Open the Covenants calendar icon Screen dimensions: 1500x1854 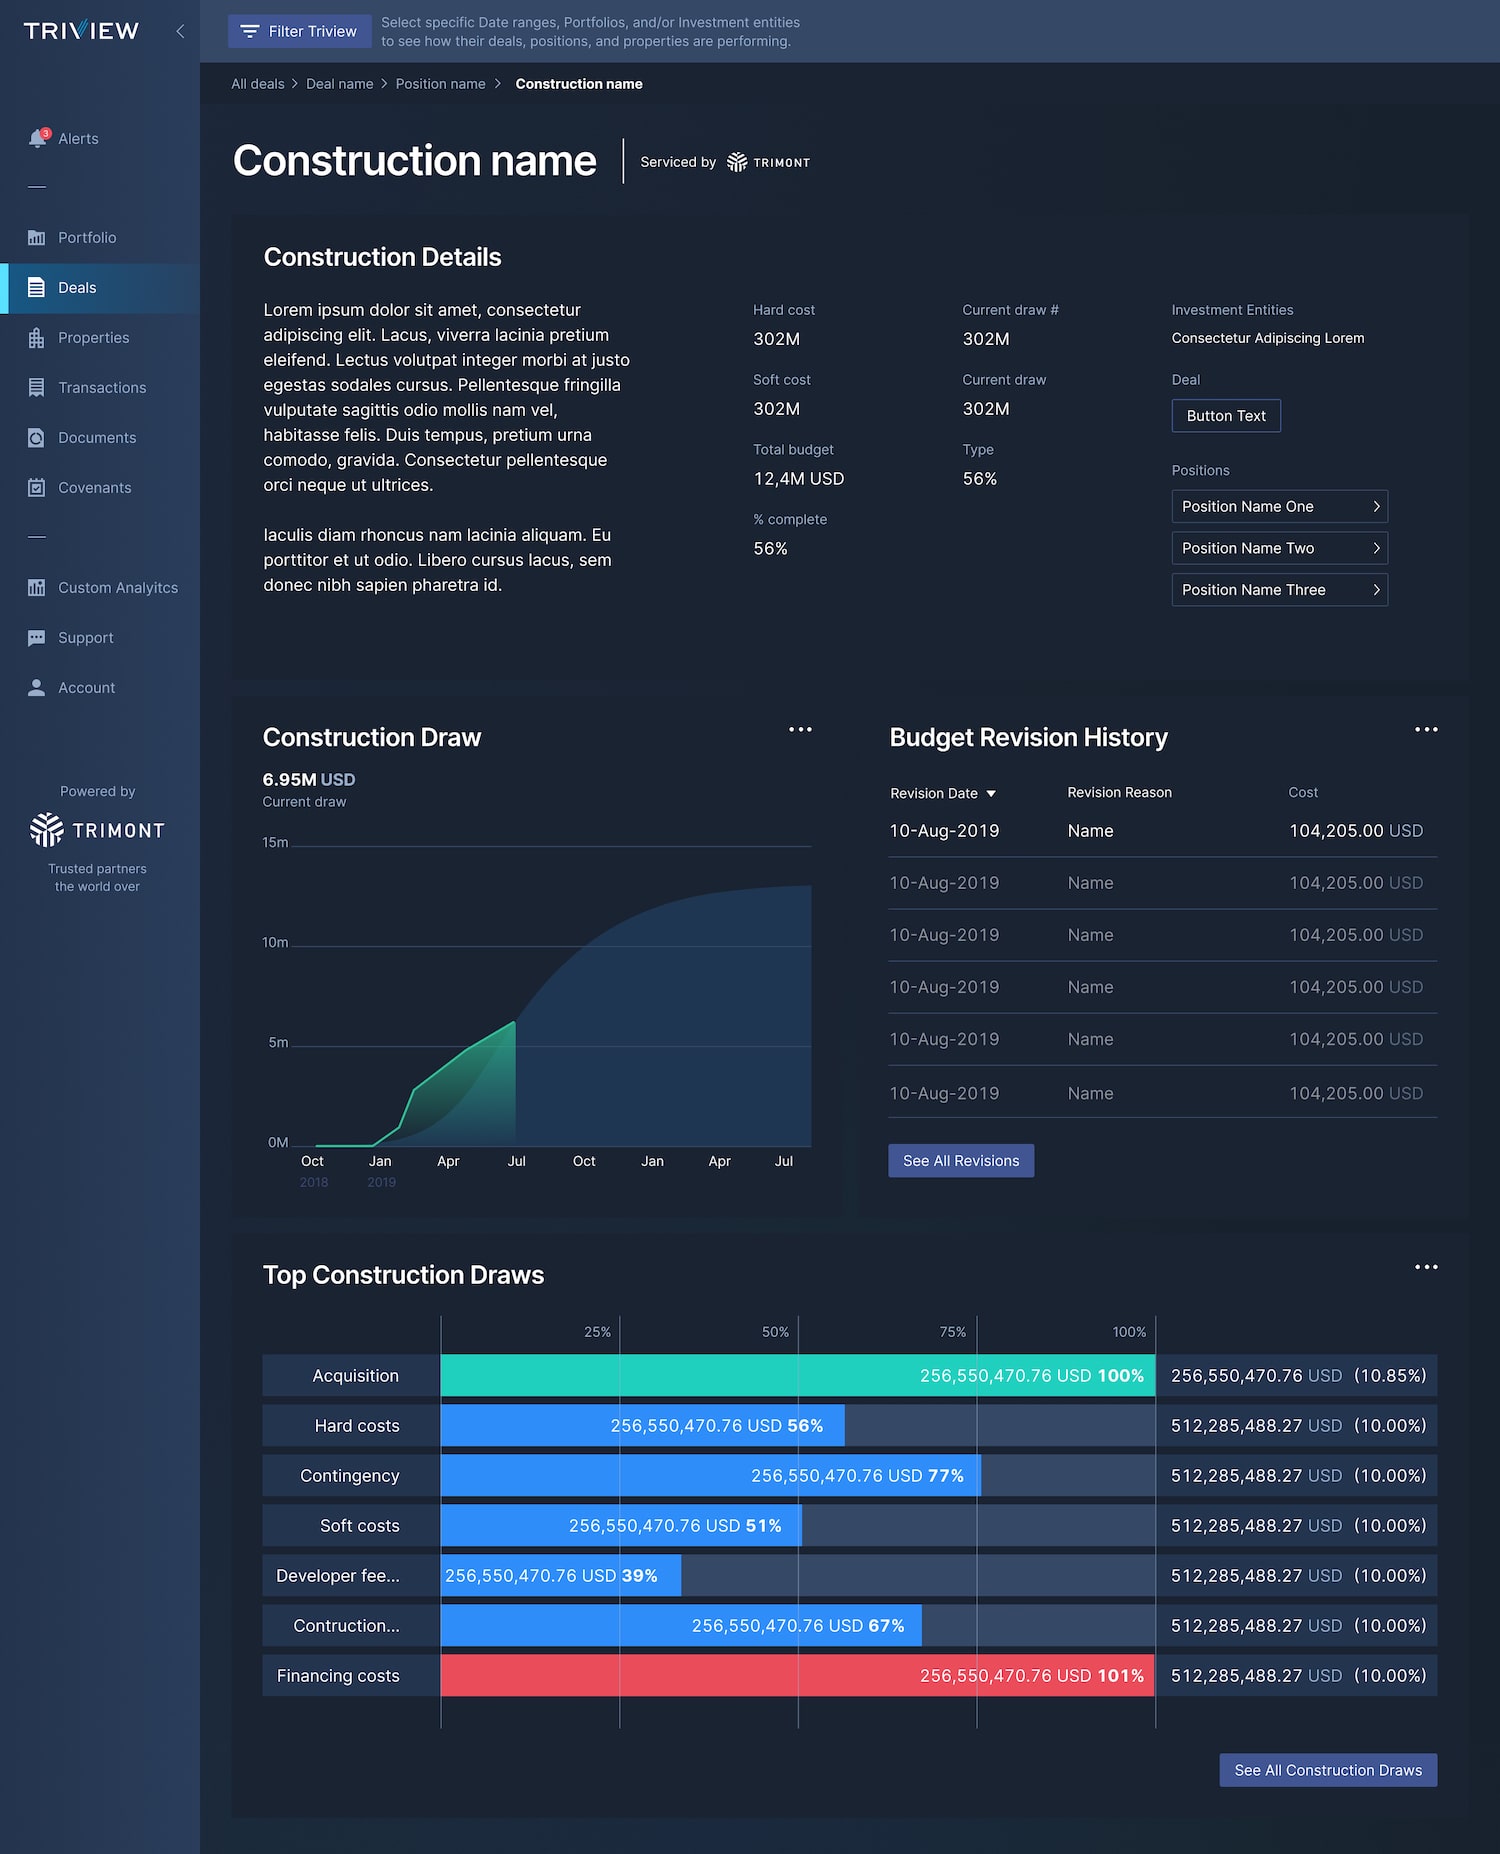pyautogui.click(x=37, y=487)
